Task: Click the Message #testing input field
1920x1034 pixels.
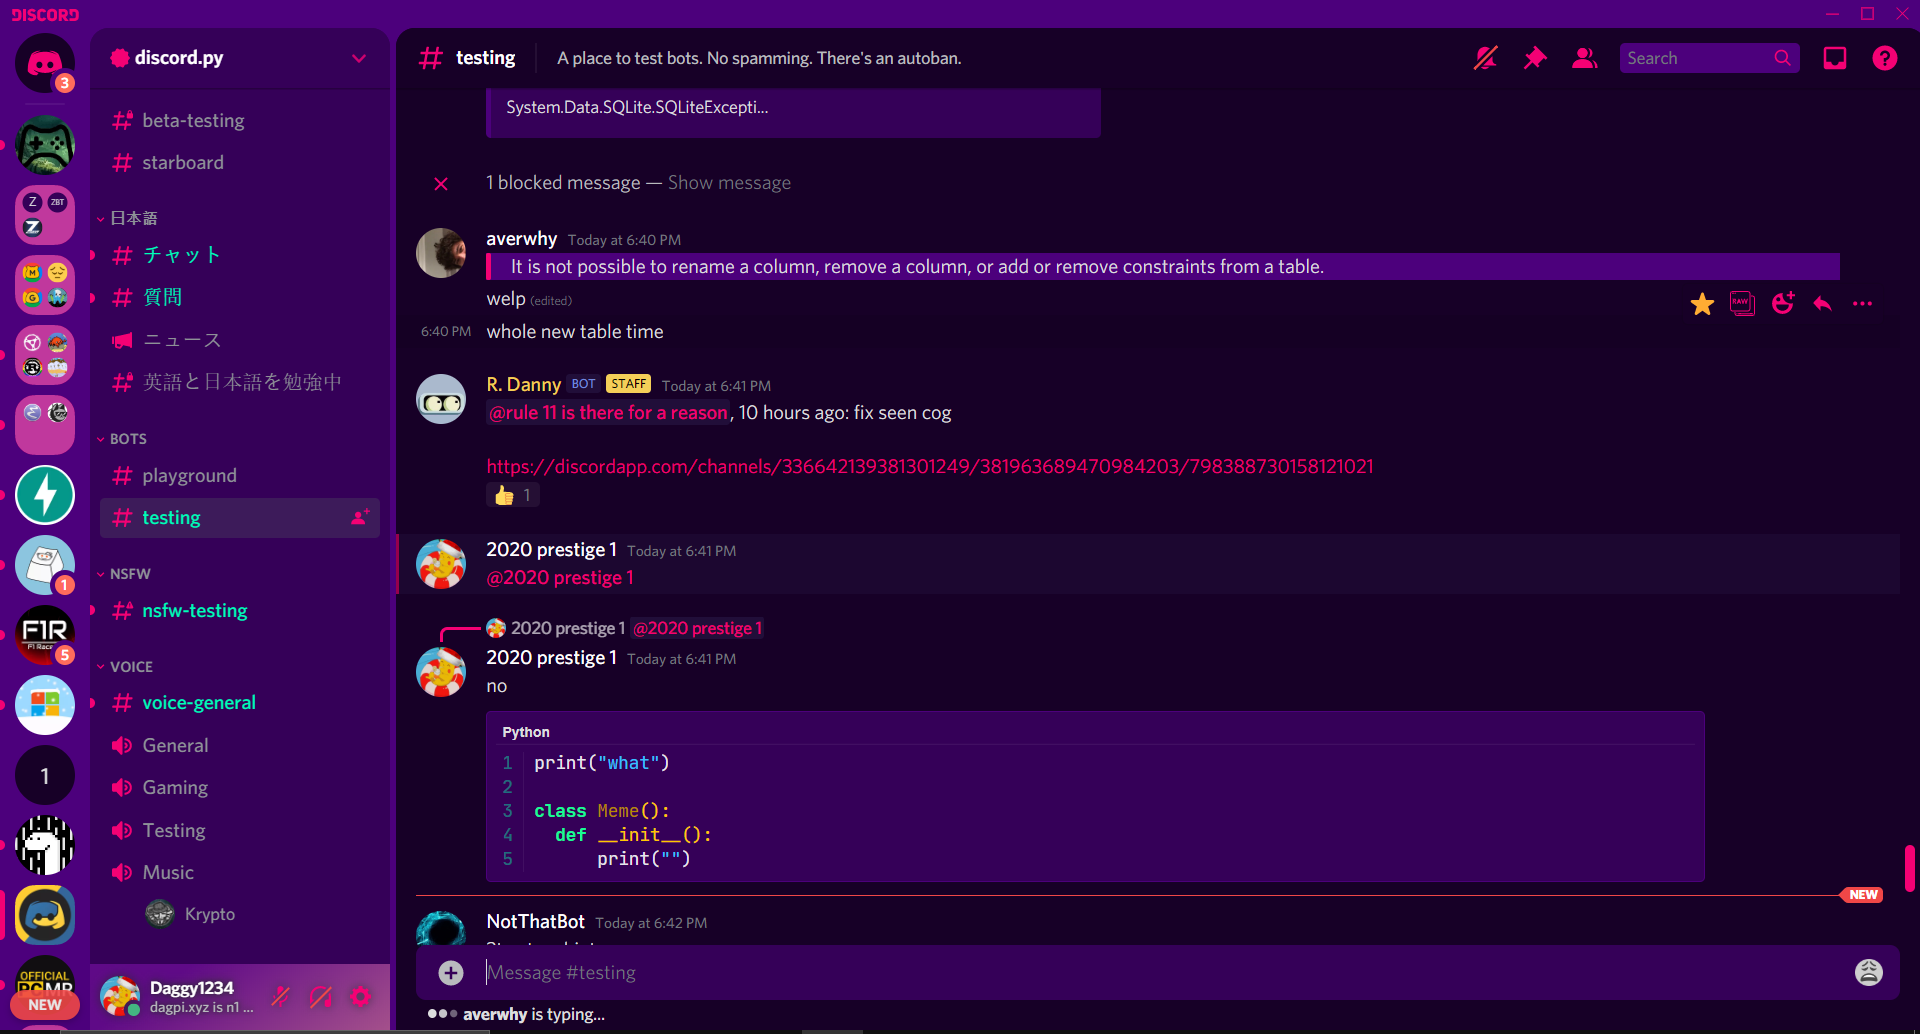Action: (x=1150, y=972)
